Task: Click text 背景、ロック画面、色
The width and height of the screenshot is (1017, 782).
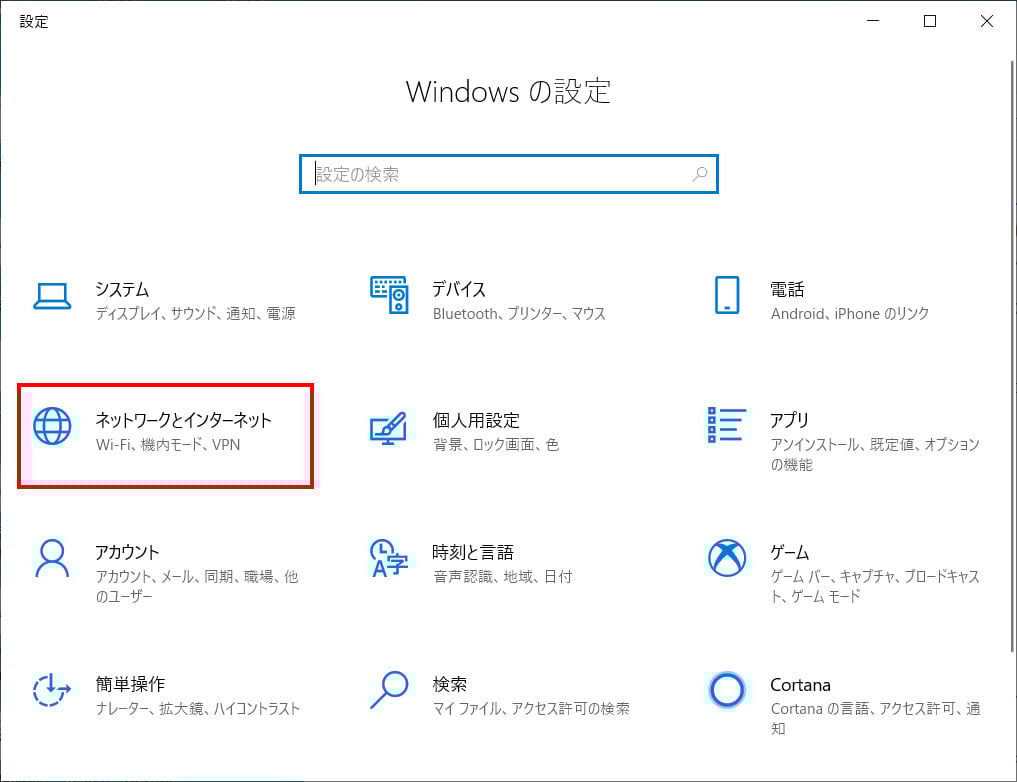Action: click(x=496, y=445)
